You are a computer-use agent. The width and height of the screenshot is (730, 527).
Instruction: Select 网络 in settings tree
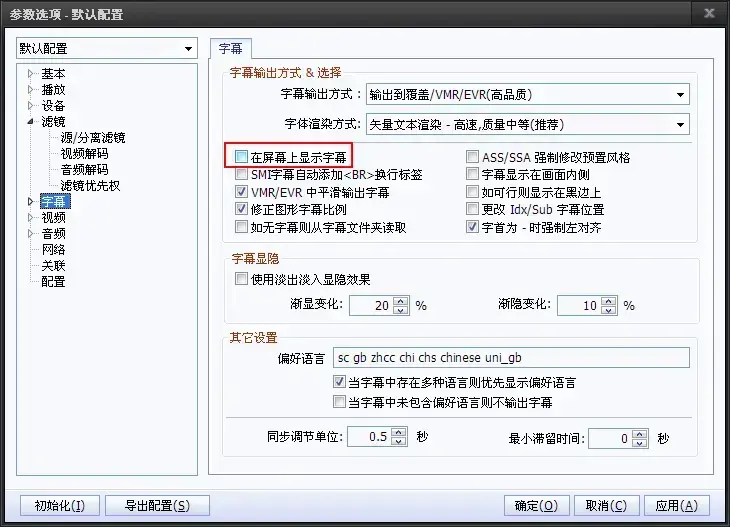(x=53, y=250)
